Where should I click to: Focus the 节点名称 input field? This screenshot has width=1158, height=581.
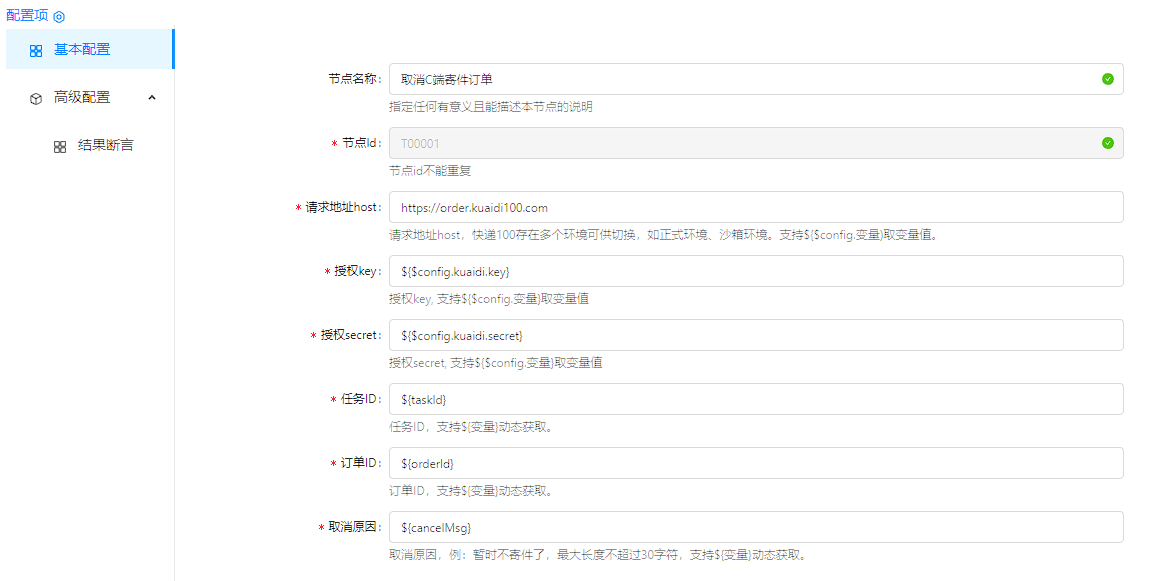[740, 79]
